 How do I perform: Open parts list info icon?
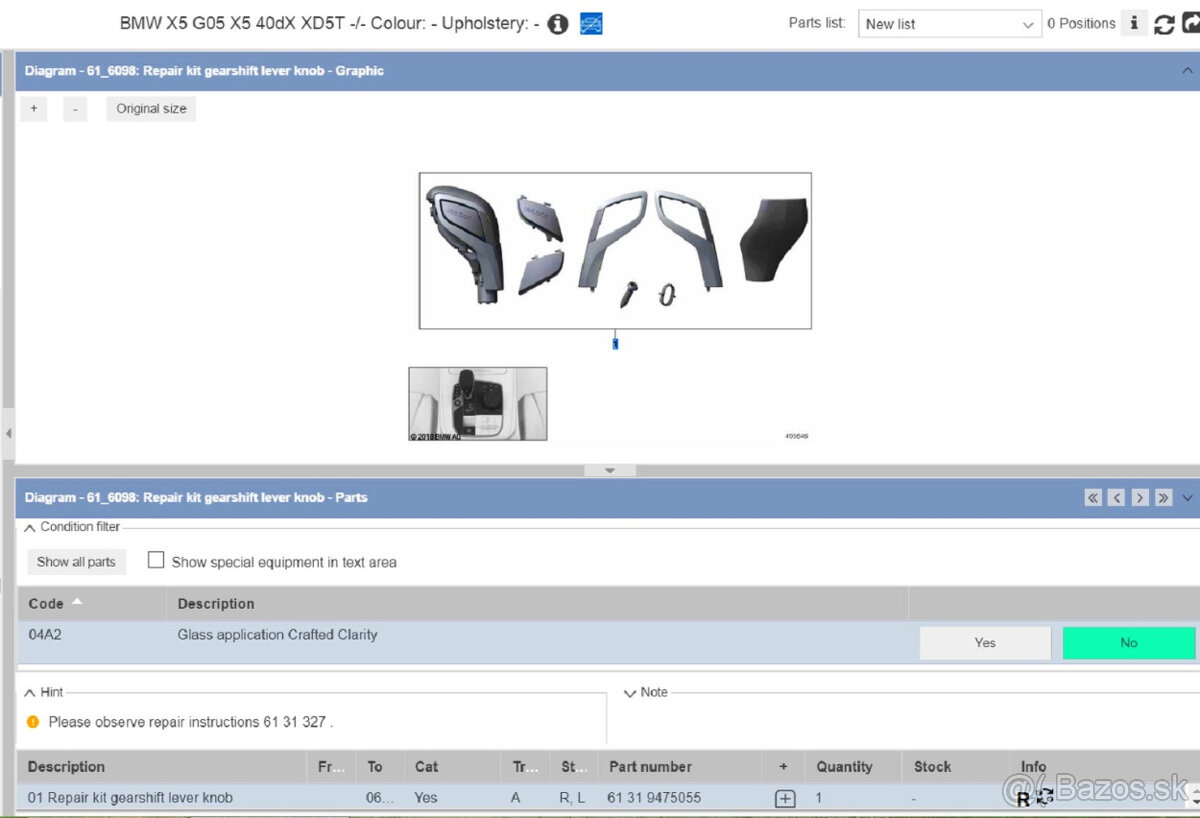(x=1133, y=23)
